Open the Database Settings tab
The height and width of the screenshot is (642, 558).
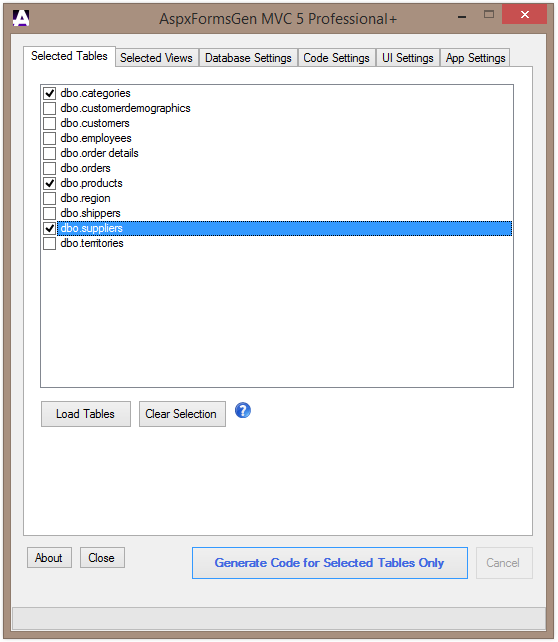pyautogui.click(x=248, y=58)
